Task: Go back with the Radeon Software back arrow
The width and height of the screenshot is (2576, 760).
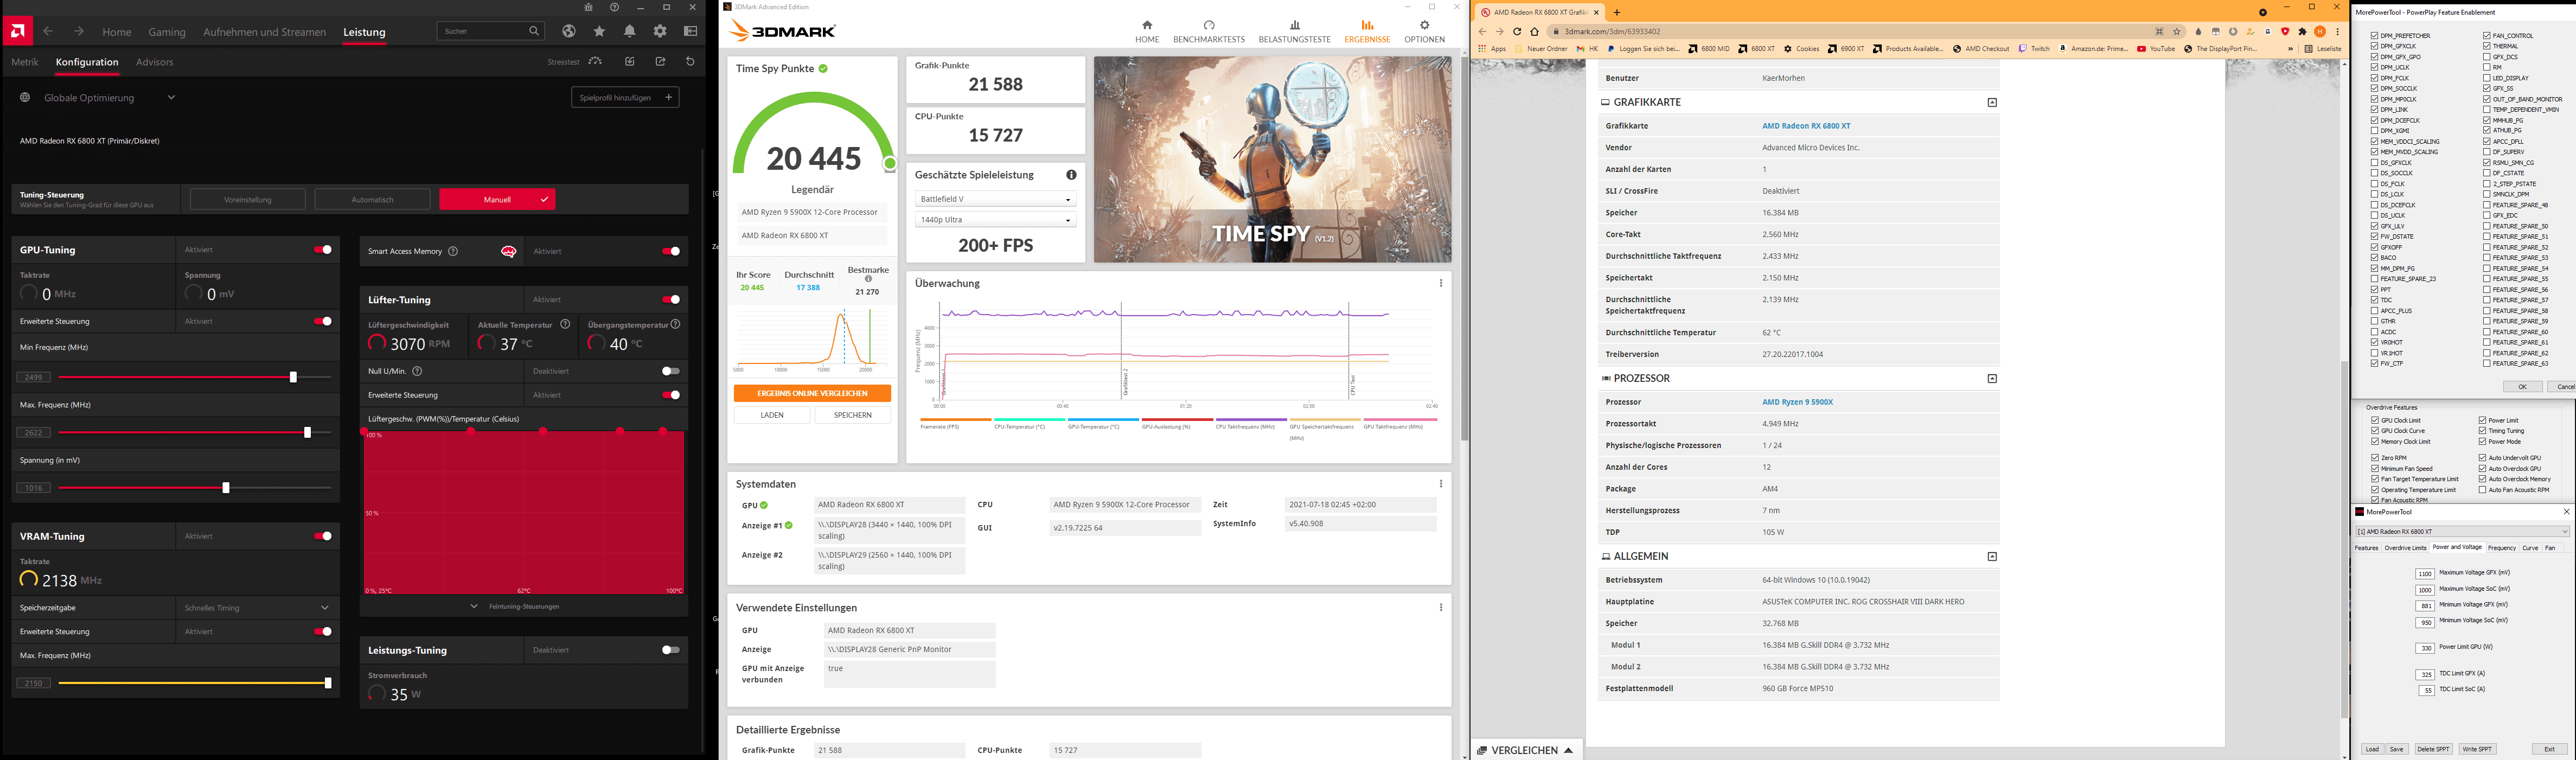Action: point(48,31)
